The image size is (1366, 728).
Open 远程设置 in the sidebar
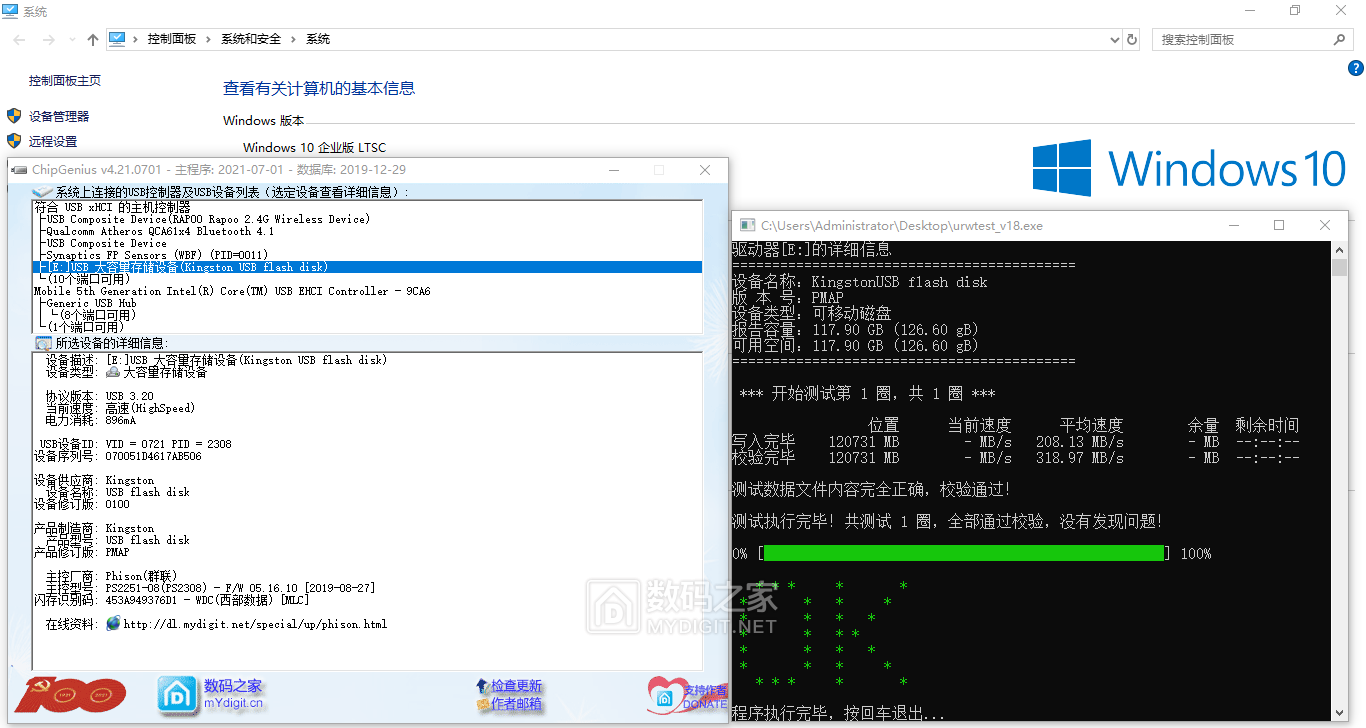pos(53,141)
